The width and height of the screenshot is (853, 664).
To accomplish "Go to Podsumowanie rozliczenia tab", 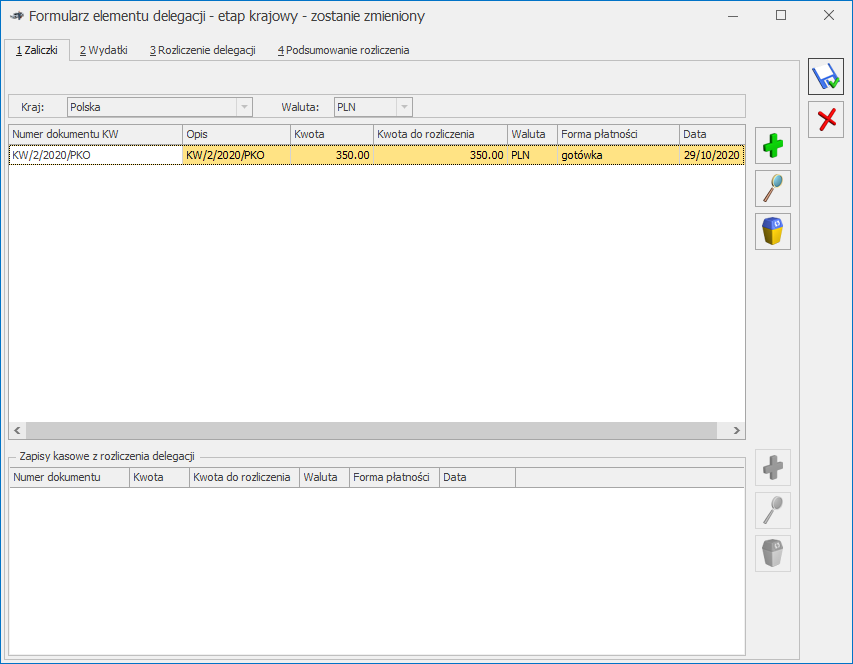I will click(343, 50).
